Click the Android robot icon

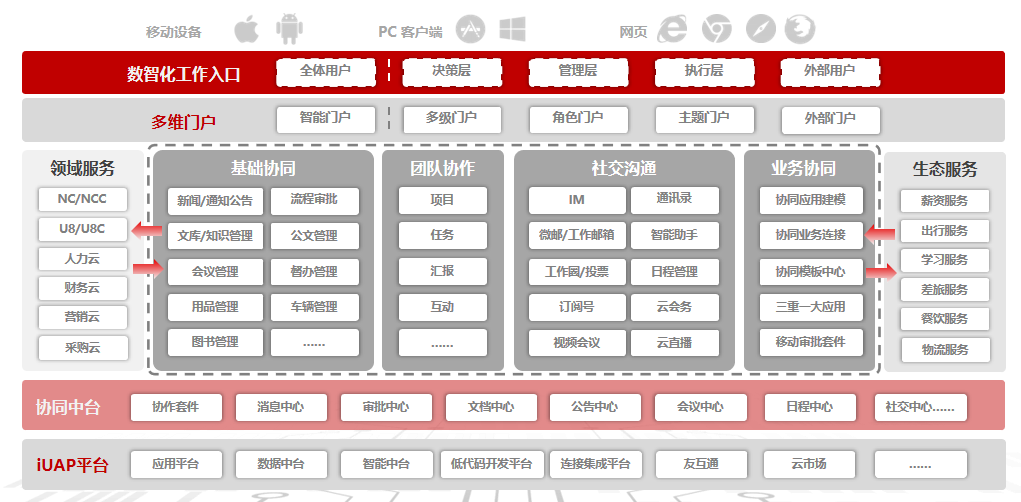(290, 29)
